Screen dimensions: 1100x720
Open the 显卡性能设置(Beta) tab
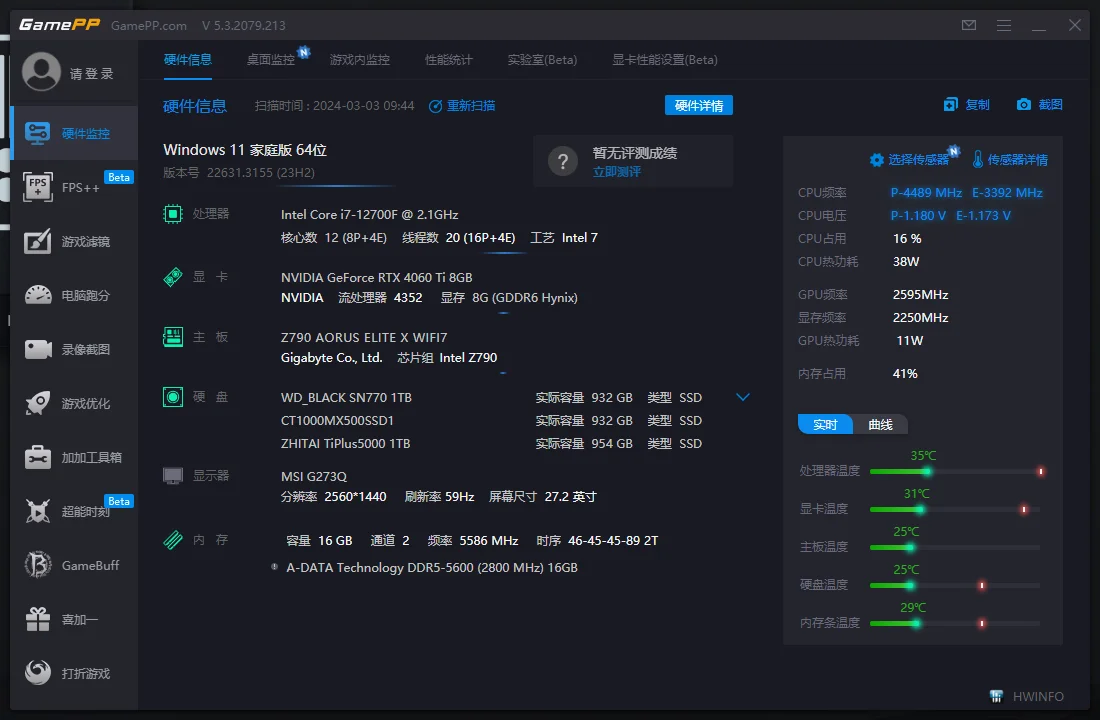tap(665, 60)
